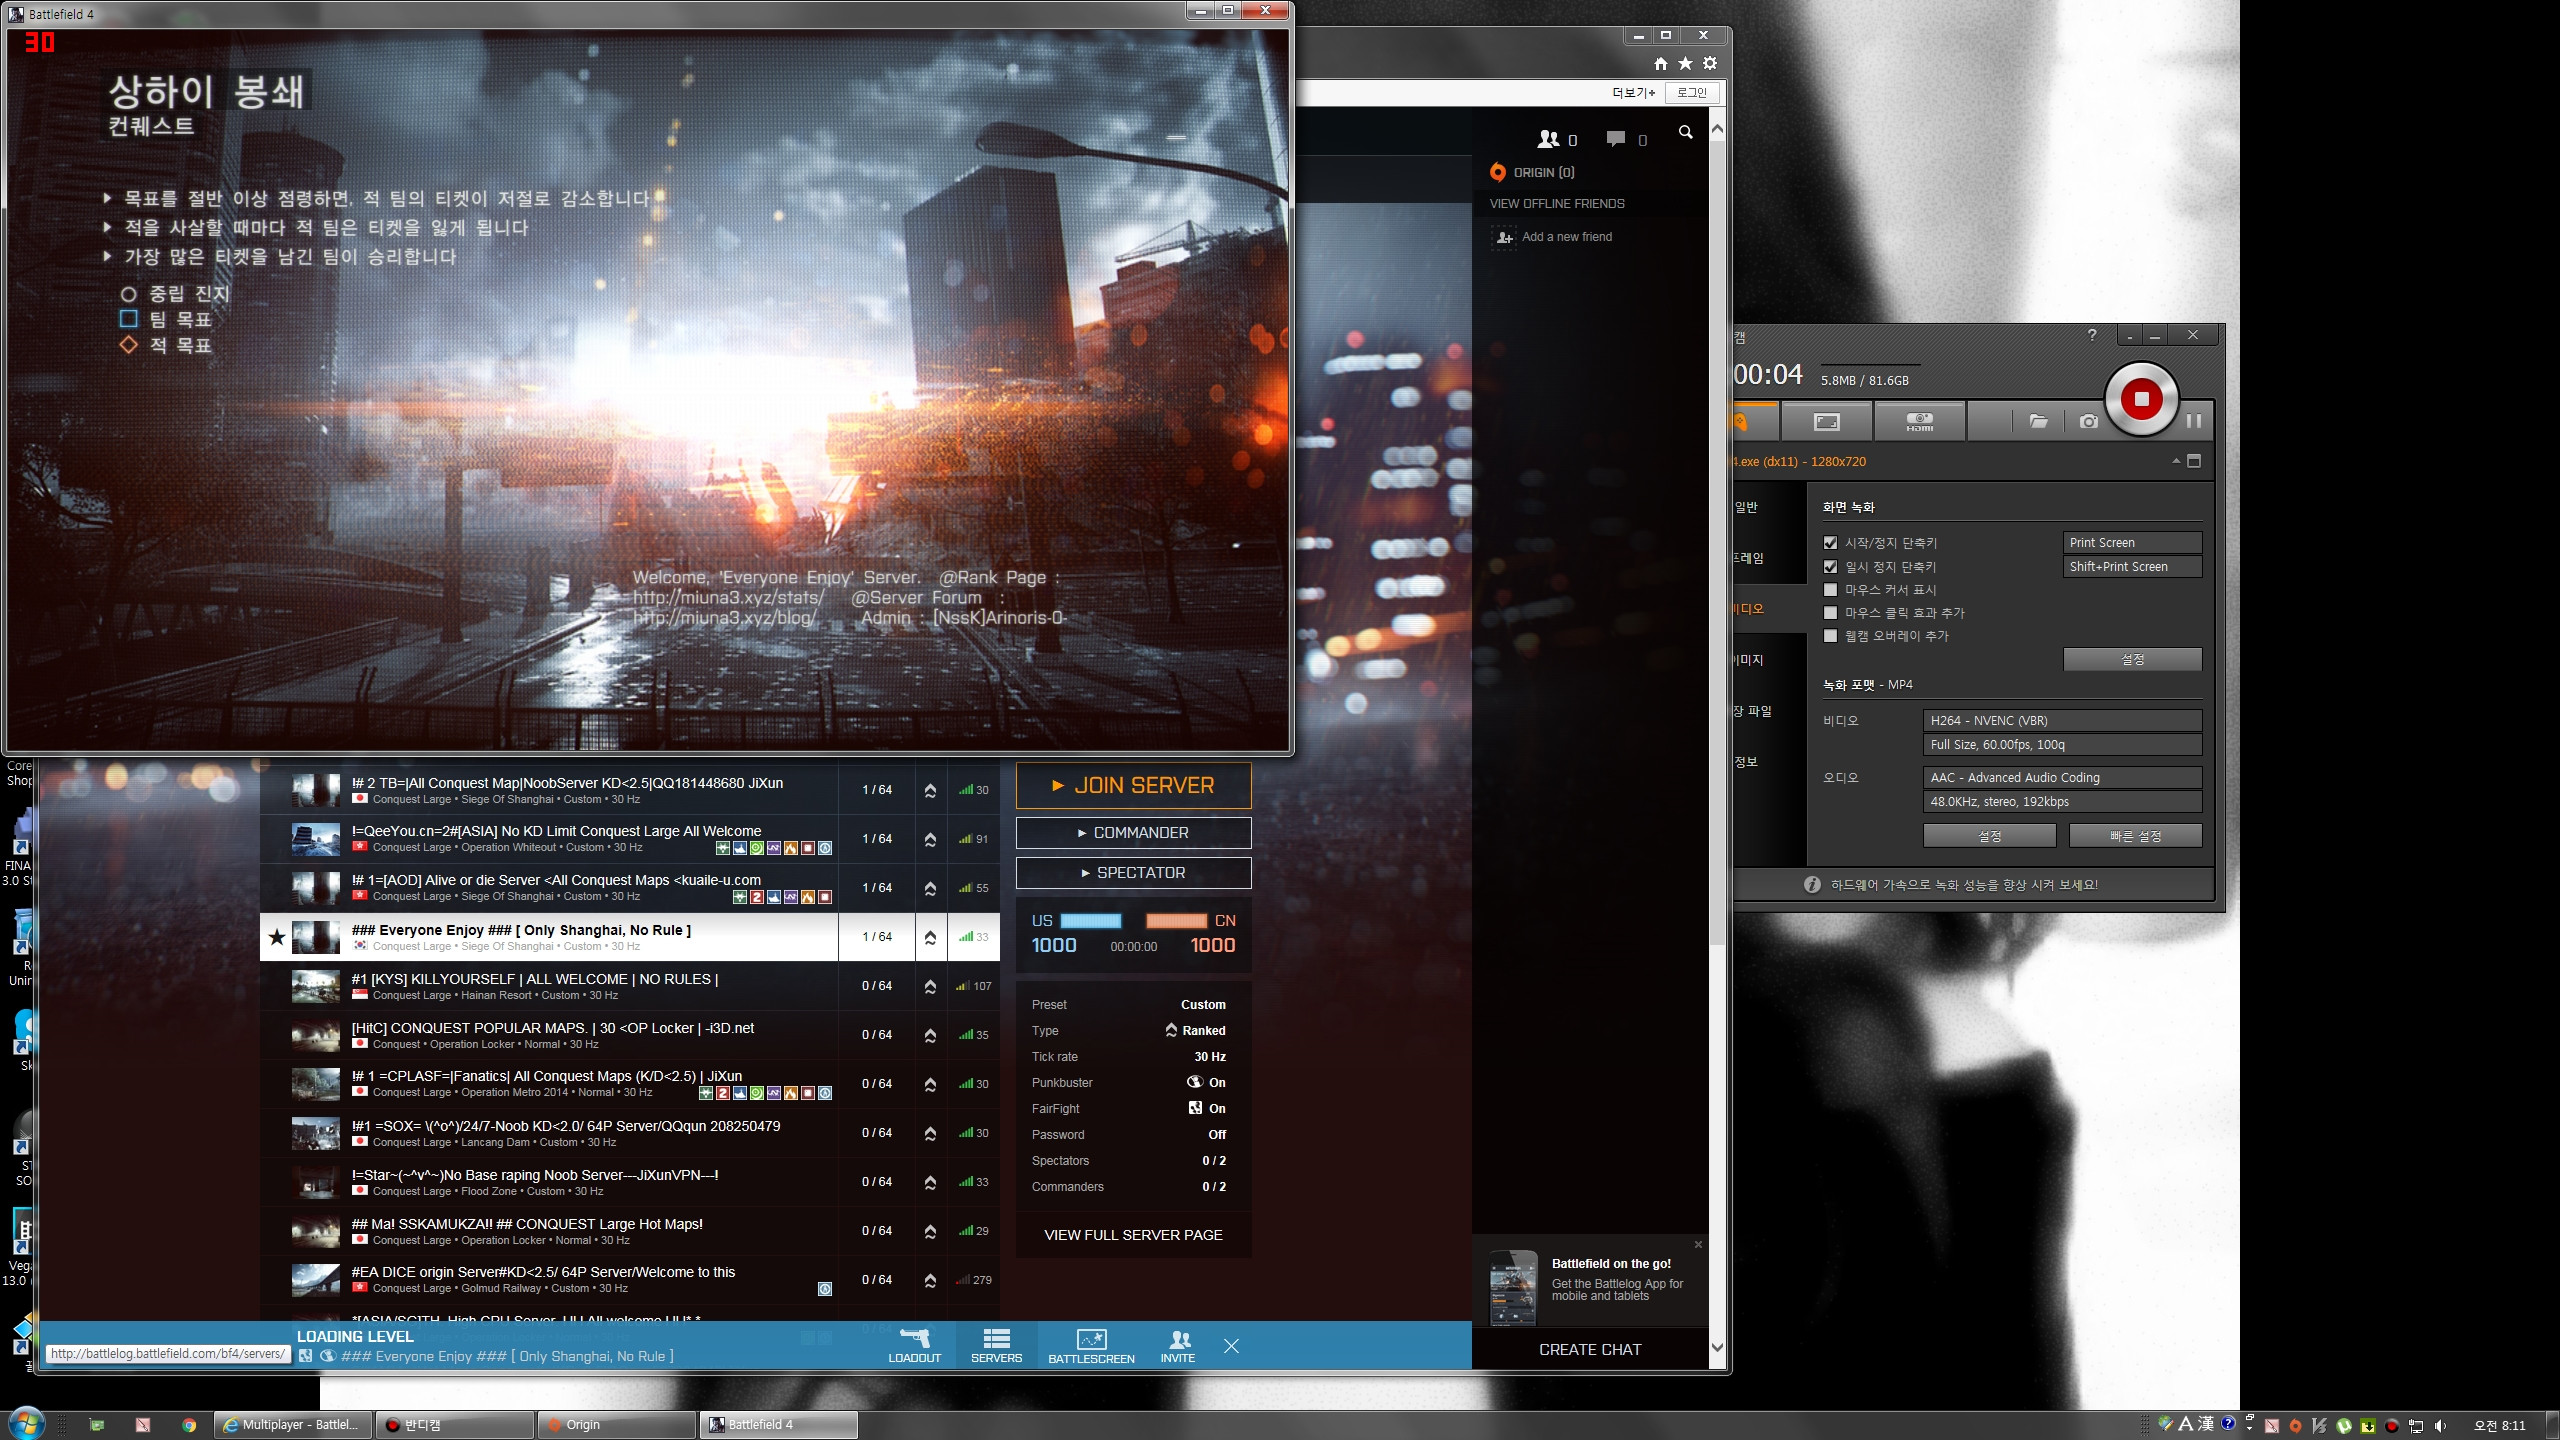The image size is (2560, 1440).
Task: Click the info icon in Bandicam footer
Action: click(x=1812, y=885)
